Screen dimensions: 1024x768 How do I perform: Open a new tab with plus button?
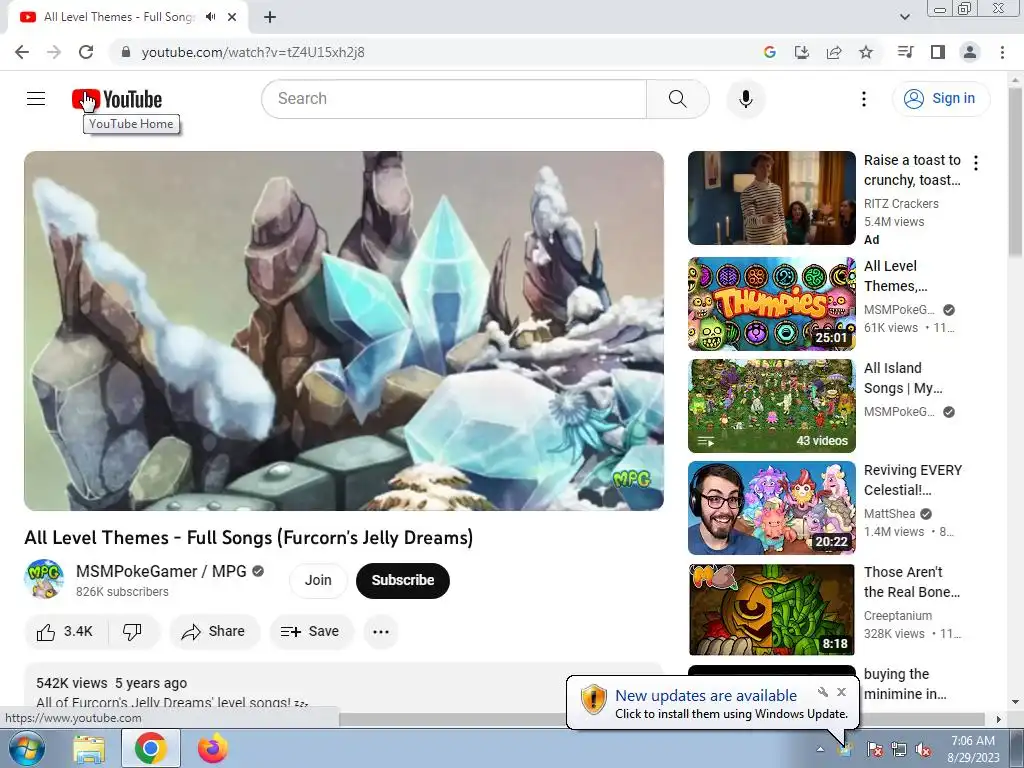point(270,17)
